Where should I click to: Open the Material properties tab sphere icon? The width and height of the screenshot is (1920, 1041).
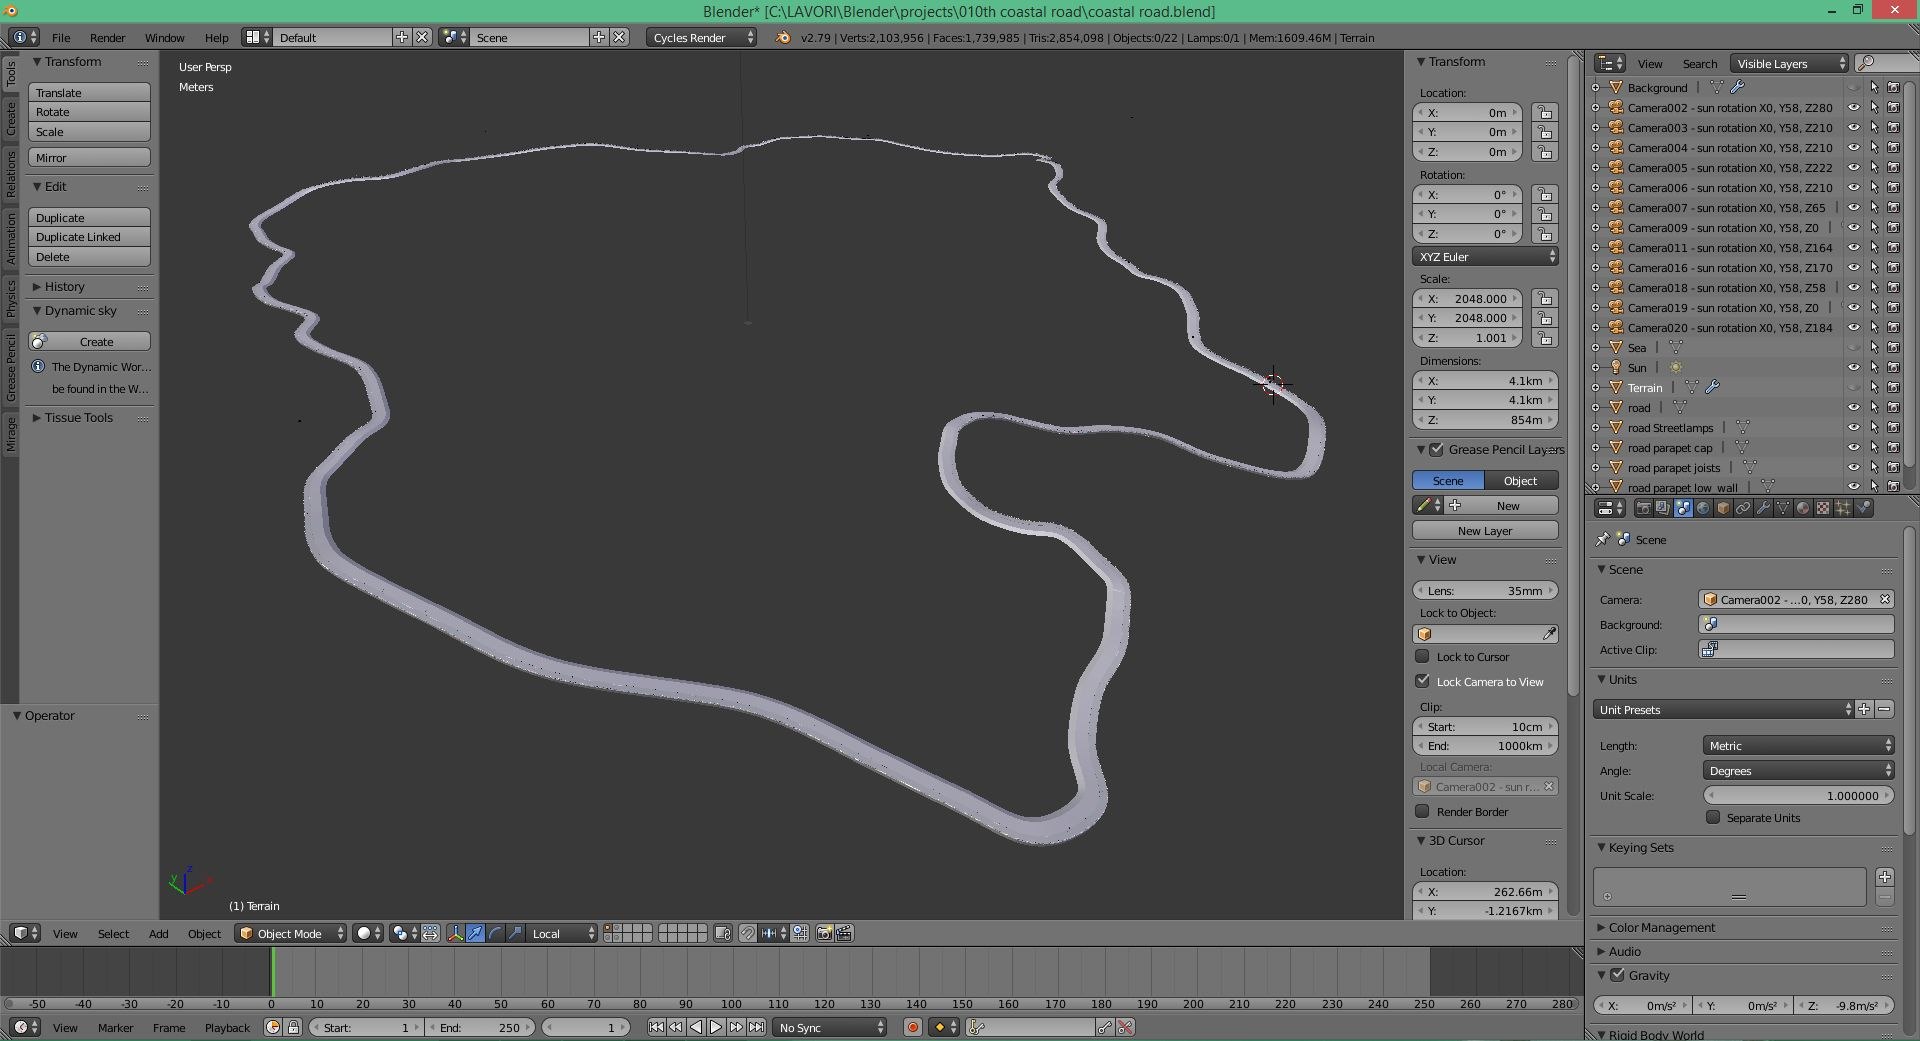click(1803, 508)
